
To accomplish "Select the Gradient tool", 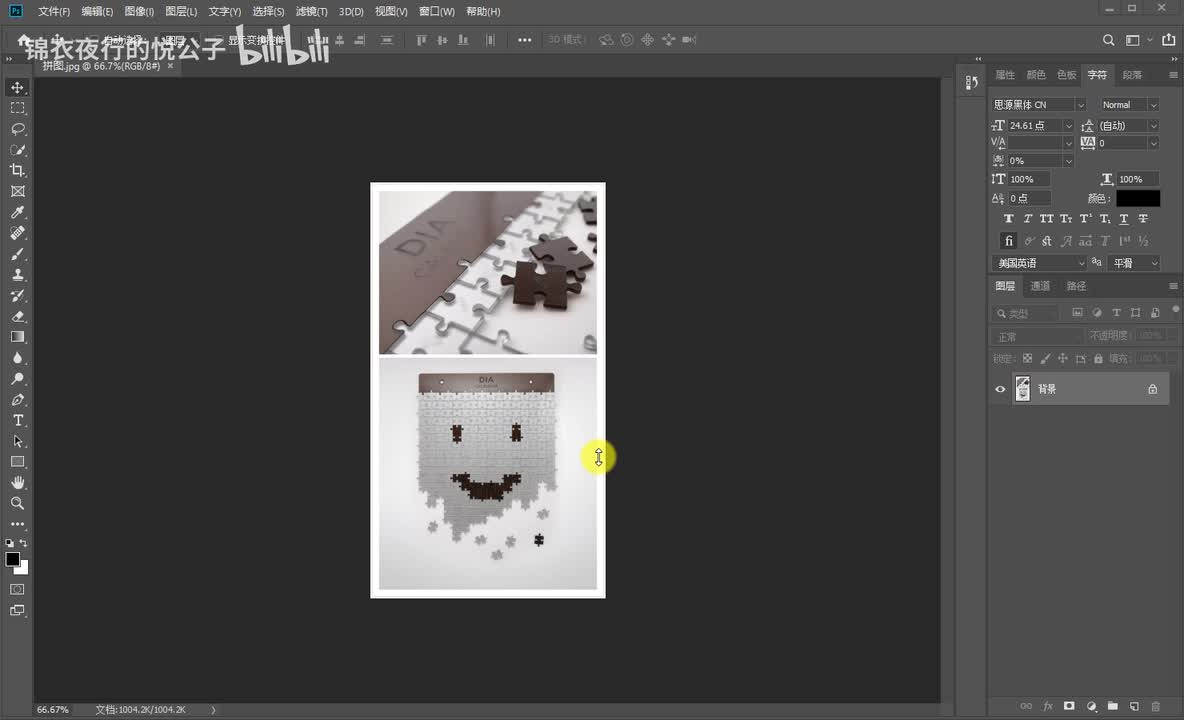I will 17,337.
